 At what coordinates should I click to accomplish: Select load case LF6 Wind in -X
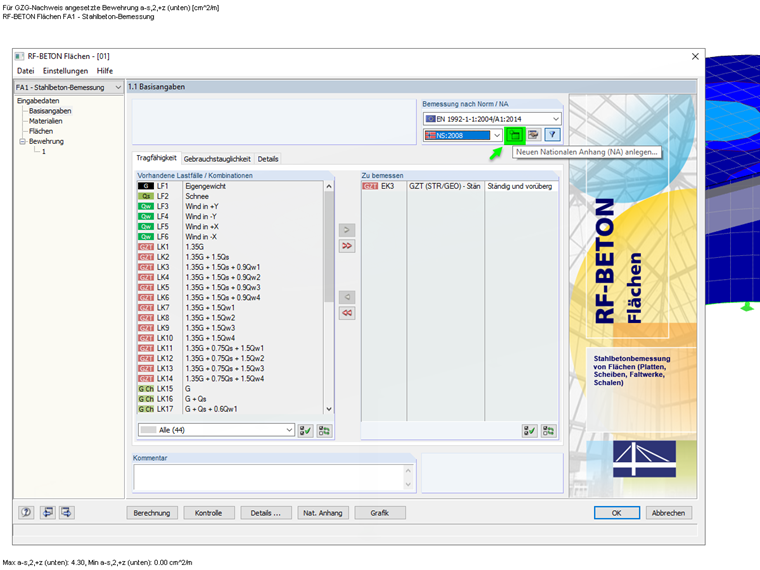click(231, 237)
